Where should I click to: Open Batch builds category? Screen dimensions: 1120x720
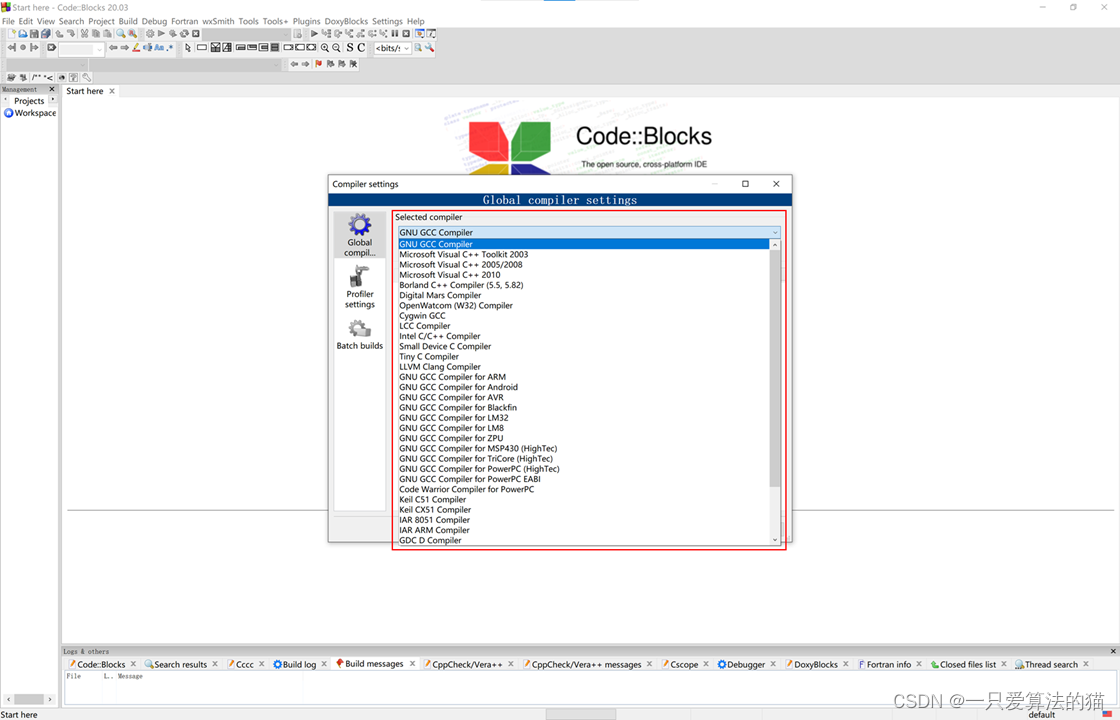click(360, 334)
